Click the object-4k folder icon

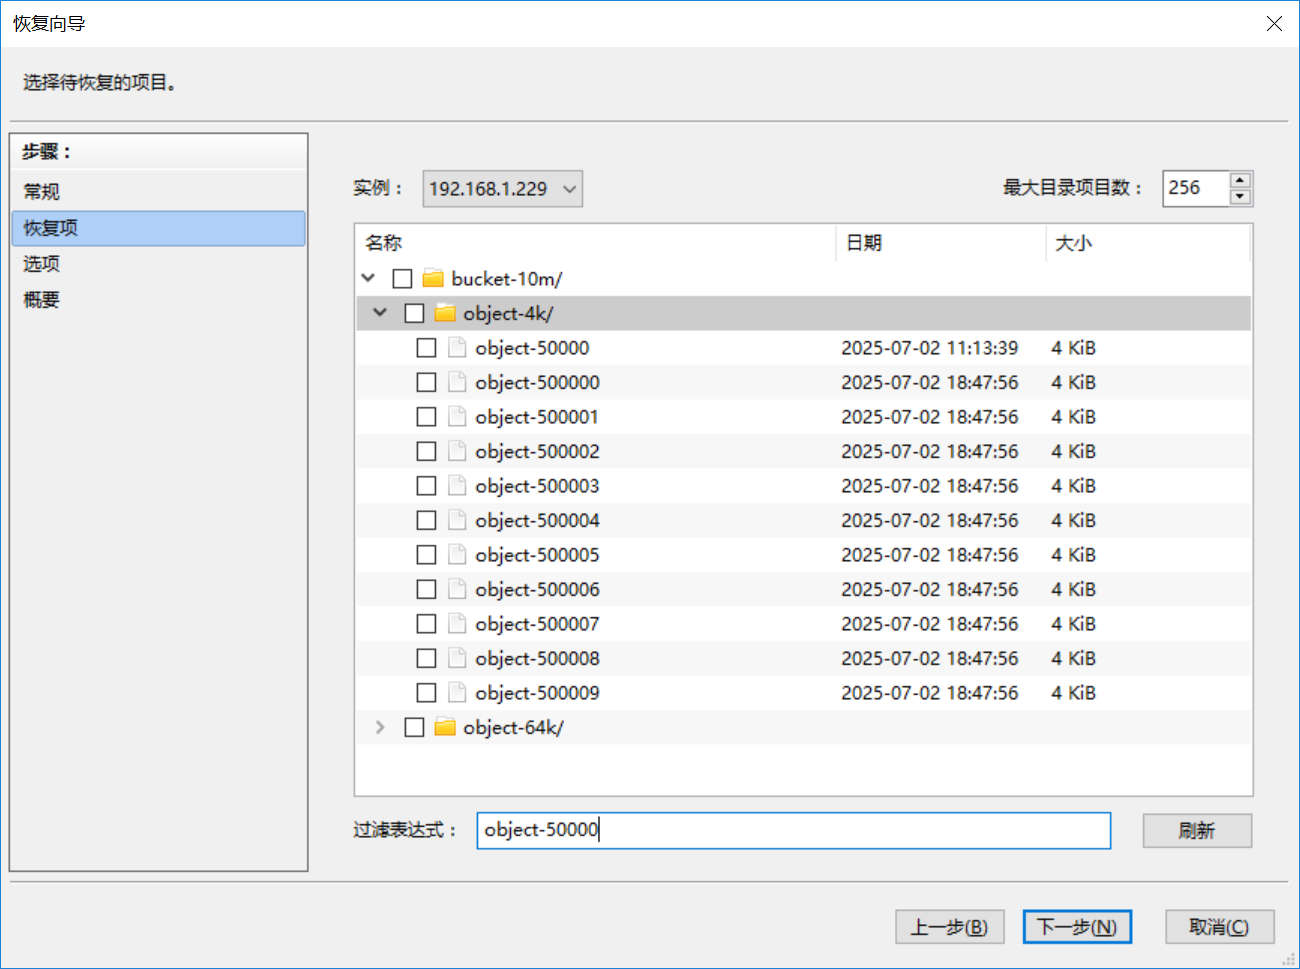pyautogui.click(x=445, y=313)
